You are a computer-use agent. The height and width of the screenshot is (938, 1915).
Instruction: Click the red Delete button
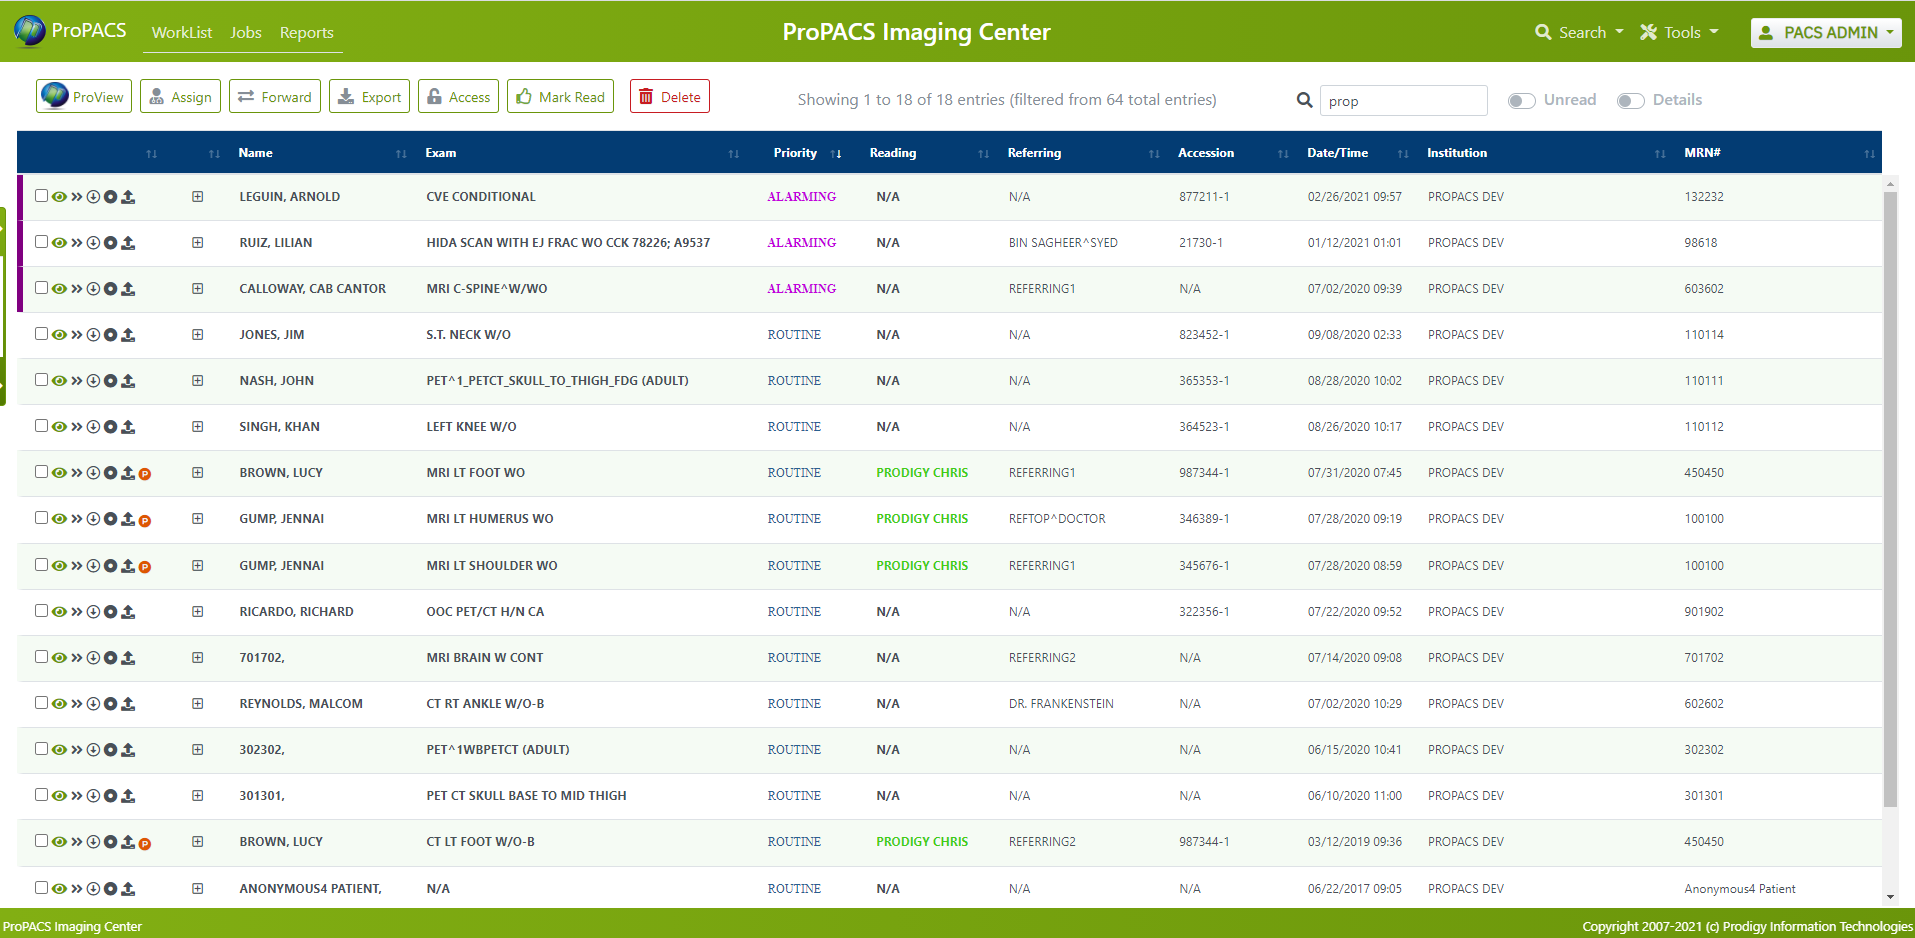670,96
